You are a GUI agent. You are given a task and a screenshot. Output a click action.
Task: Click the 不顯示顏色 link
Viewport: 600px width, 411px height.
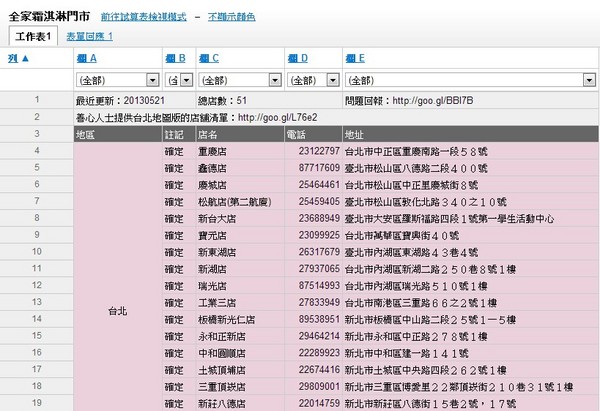(x=232, y=16)
